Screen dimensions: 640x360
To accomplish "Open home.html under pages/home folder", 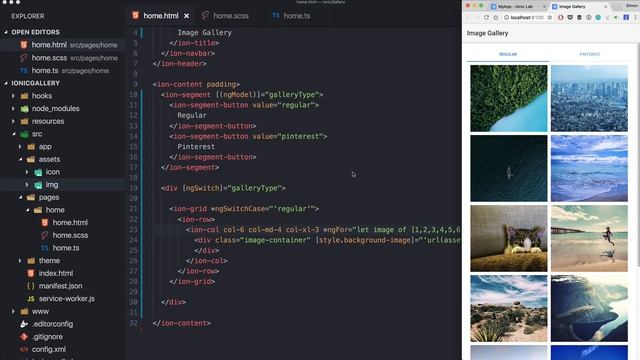I will coord(70,222).
